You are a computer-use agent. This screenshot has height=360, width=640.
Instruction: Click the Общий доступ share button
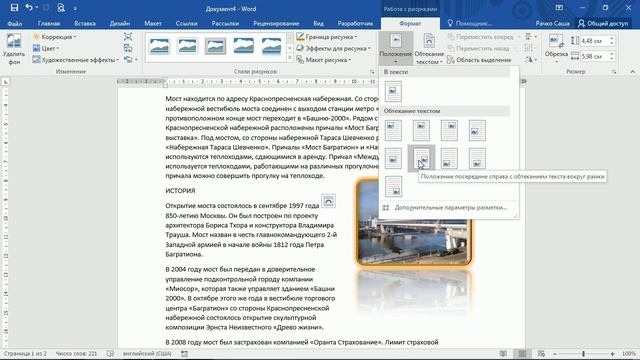pyautogui.click(x=603, y=23)
